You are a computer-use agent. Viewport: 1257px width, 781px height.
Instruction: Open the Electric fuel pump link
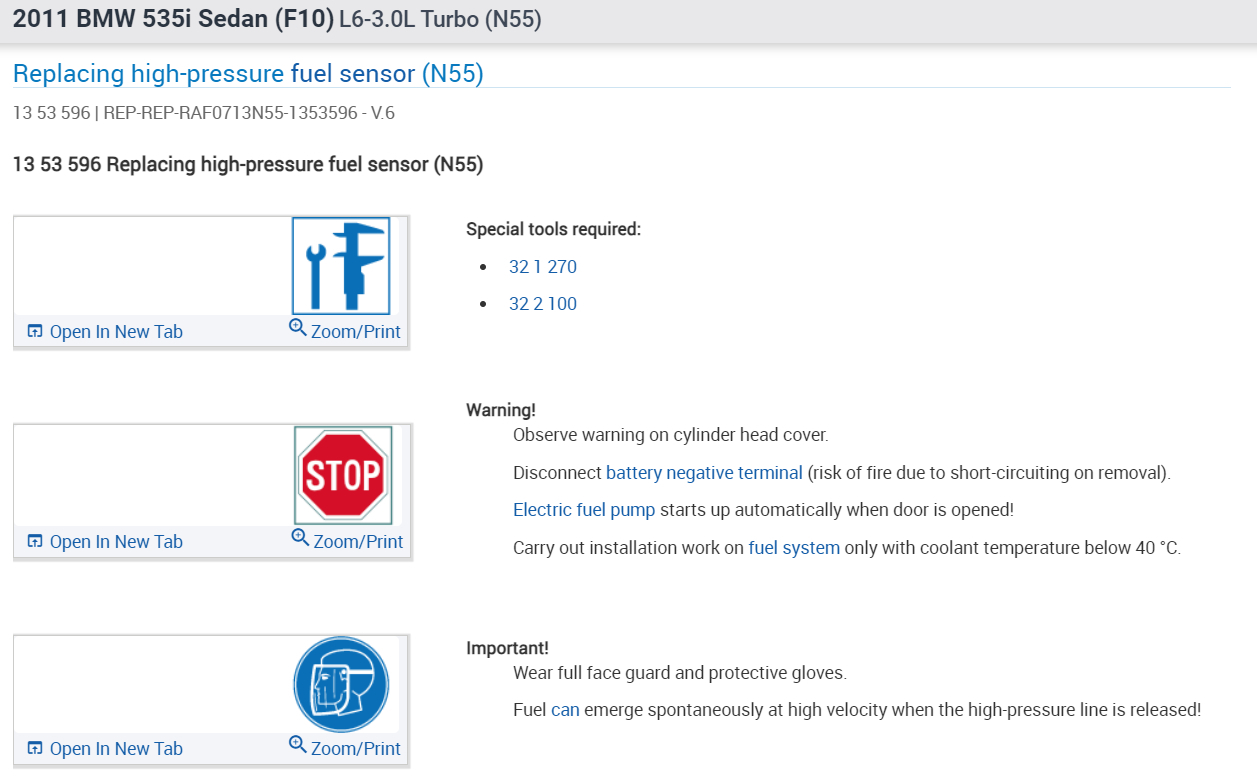click(584, 510)
